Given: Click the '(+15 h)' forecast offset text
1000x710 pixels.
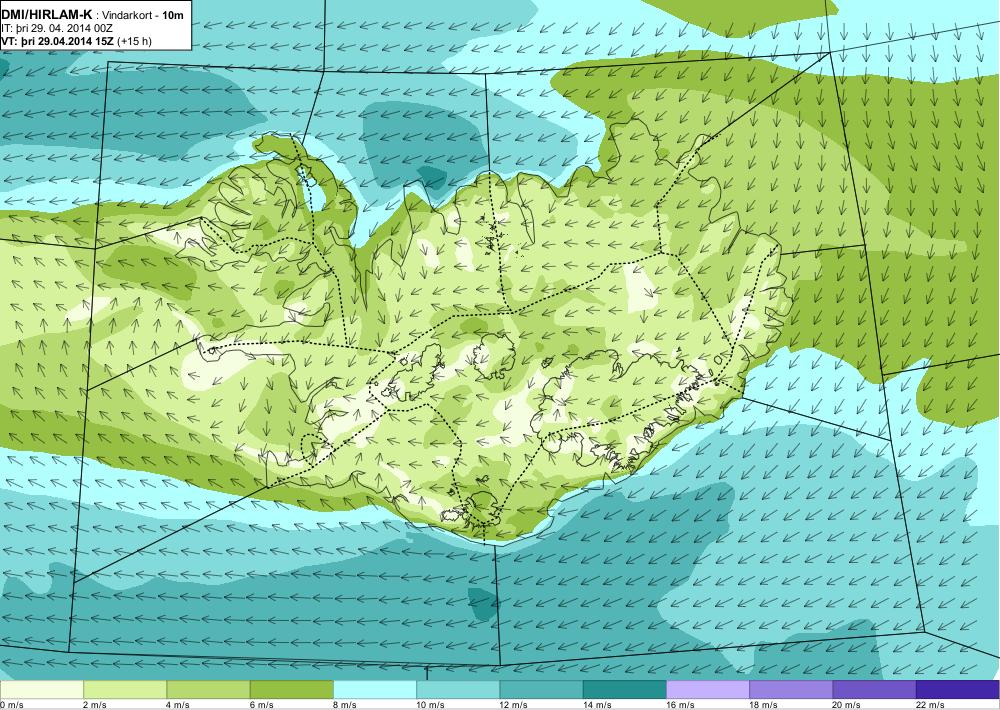Looking at the screenshot, I should pos(135,41).
